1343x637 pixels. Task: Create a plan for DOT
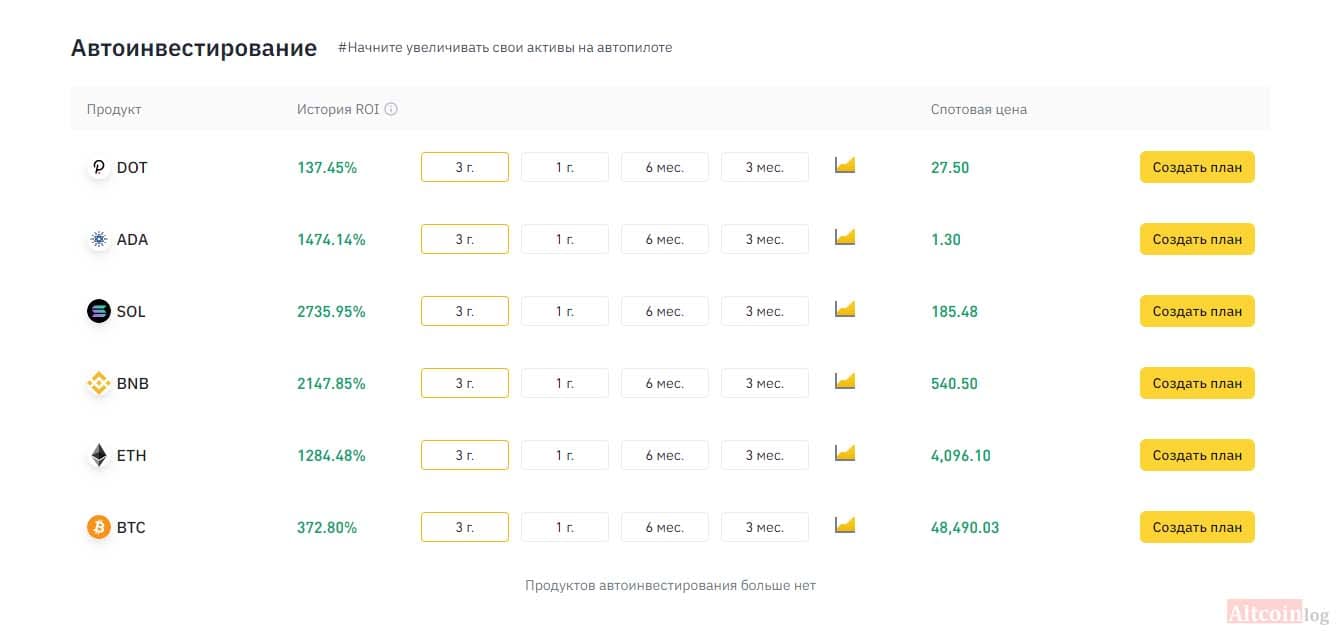(1197, 167)
